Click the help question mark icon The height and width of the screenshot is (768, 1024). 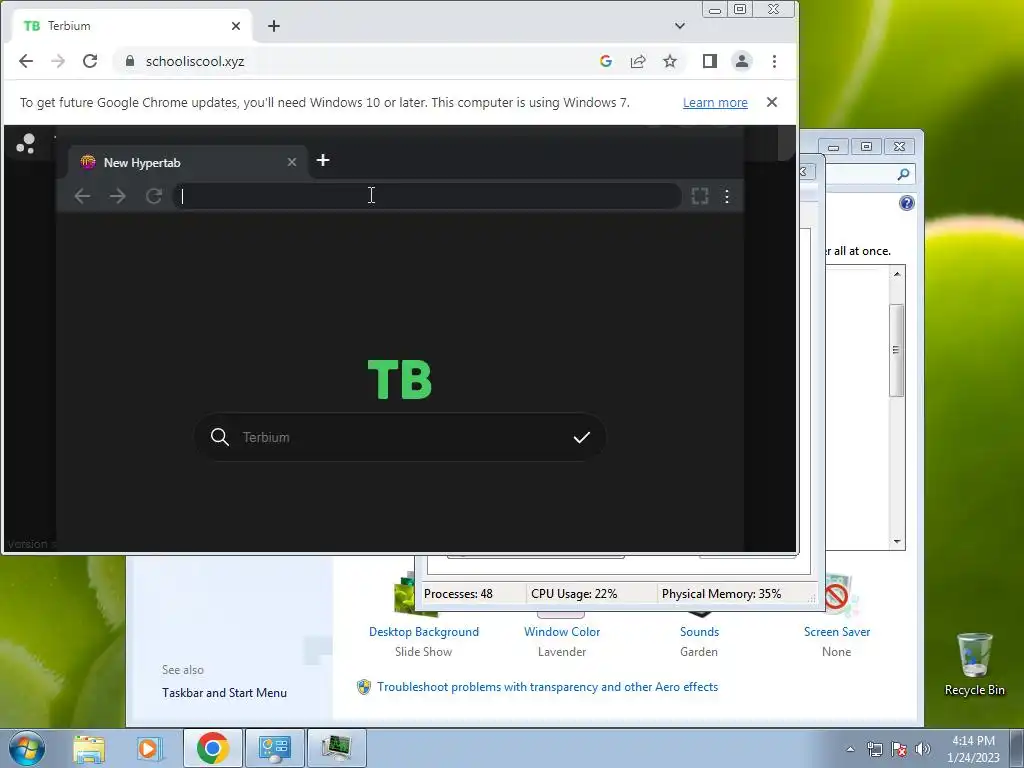(906, 203)
